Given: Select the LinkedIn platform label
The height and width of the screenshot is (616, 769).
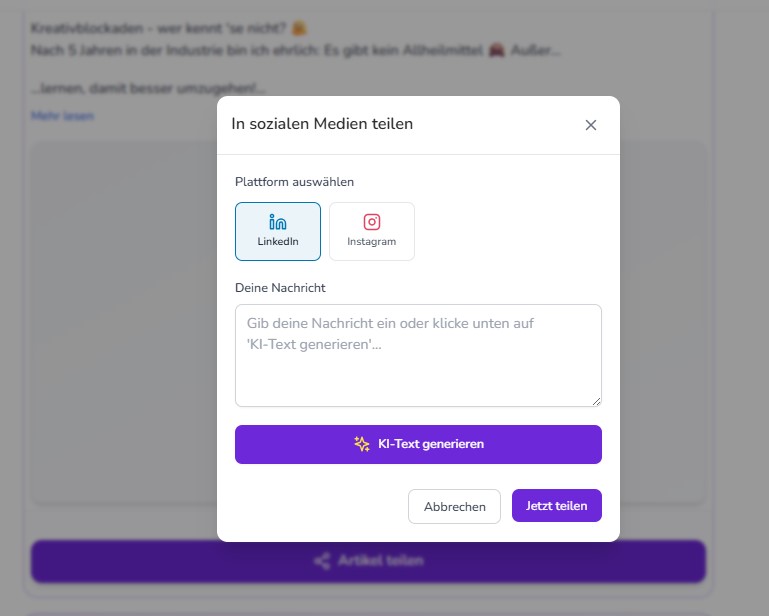Looking at the screenshot, I should pos(278,241).
